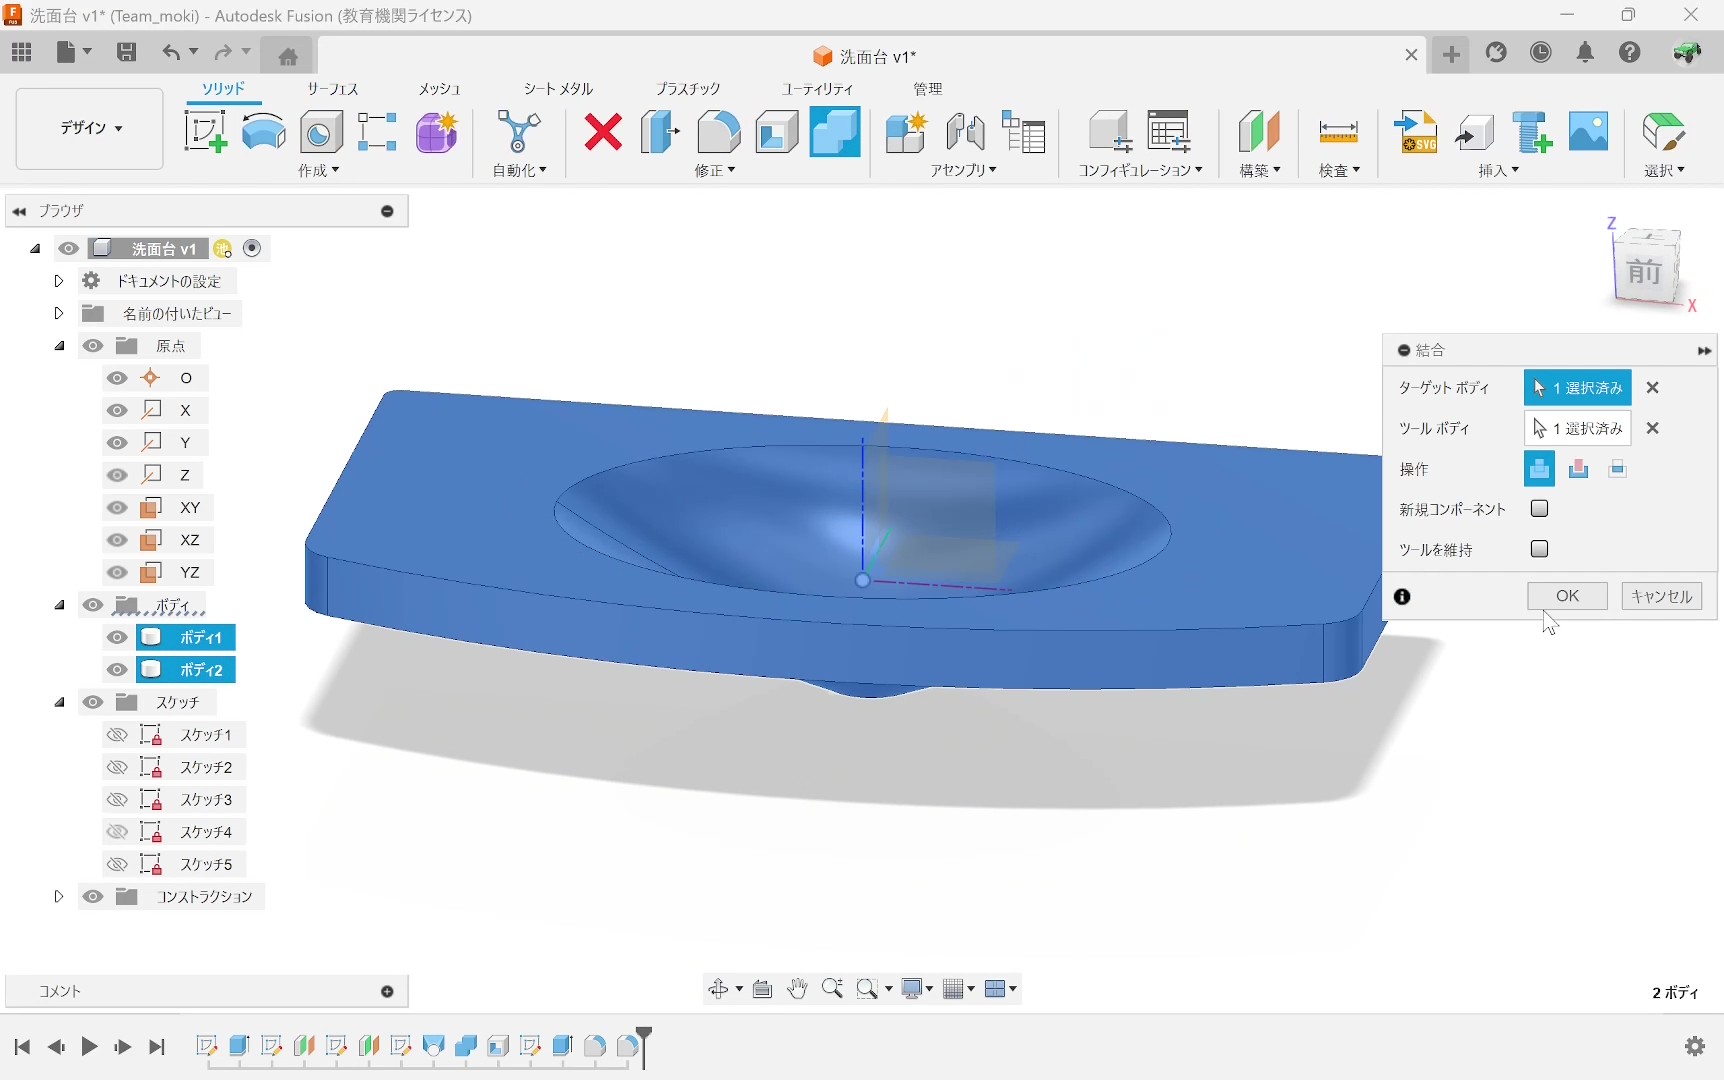1724x1080 pixels.
Task: Click the red X Delete tool
Action: [603, 132]
